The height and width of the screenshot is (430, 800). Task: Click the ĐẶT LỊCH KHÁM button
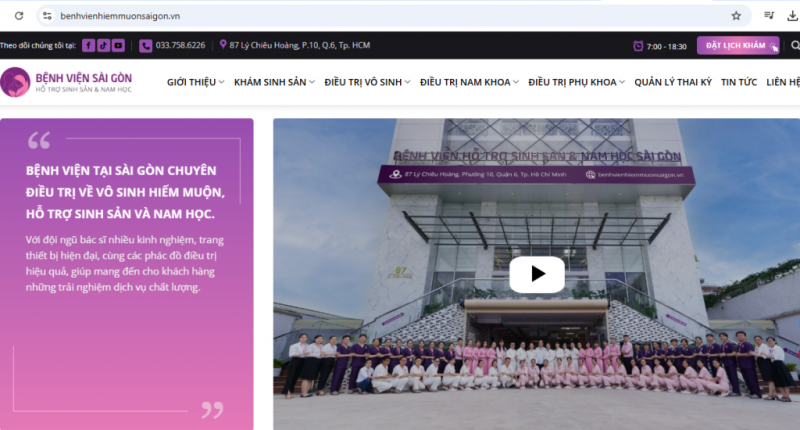point(738,45)
